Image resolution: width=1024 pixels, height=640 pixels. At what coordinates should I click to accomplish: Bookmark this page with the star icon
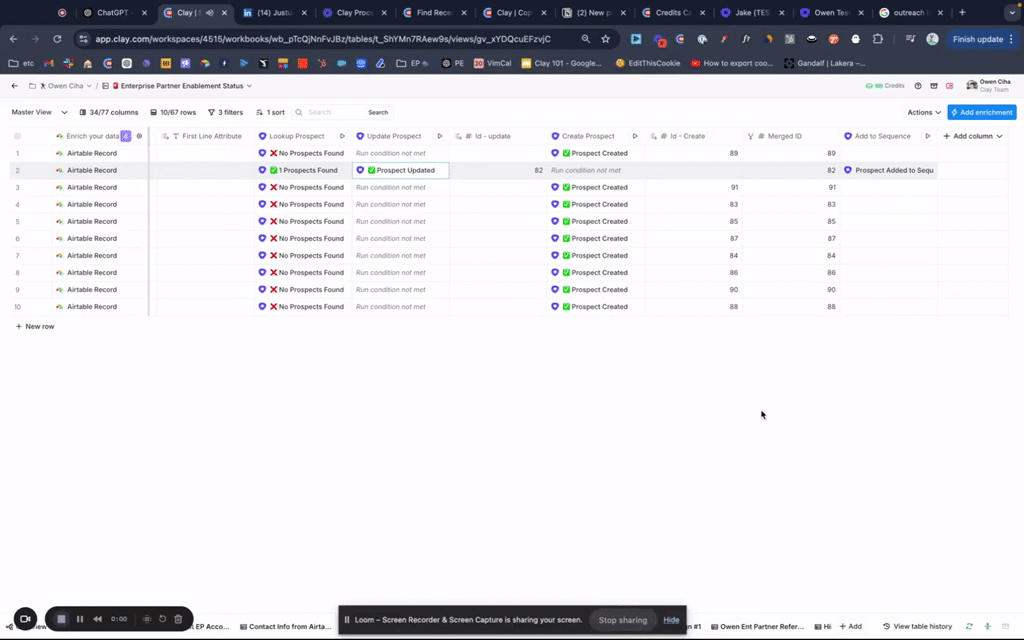[x=605, y=39]
